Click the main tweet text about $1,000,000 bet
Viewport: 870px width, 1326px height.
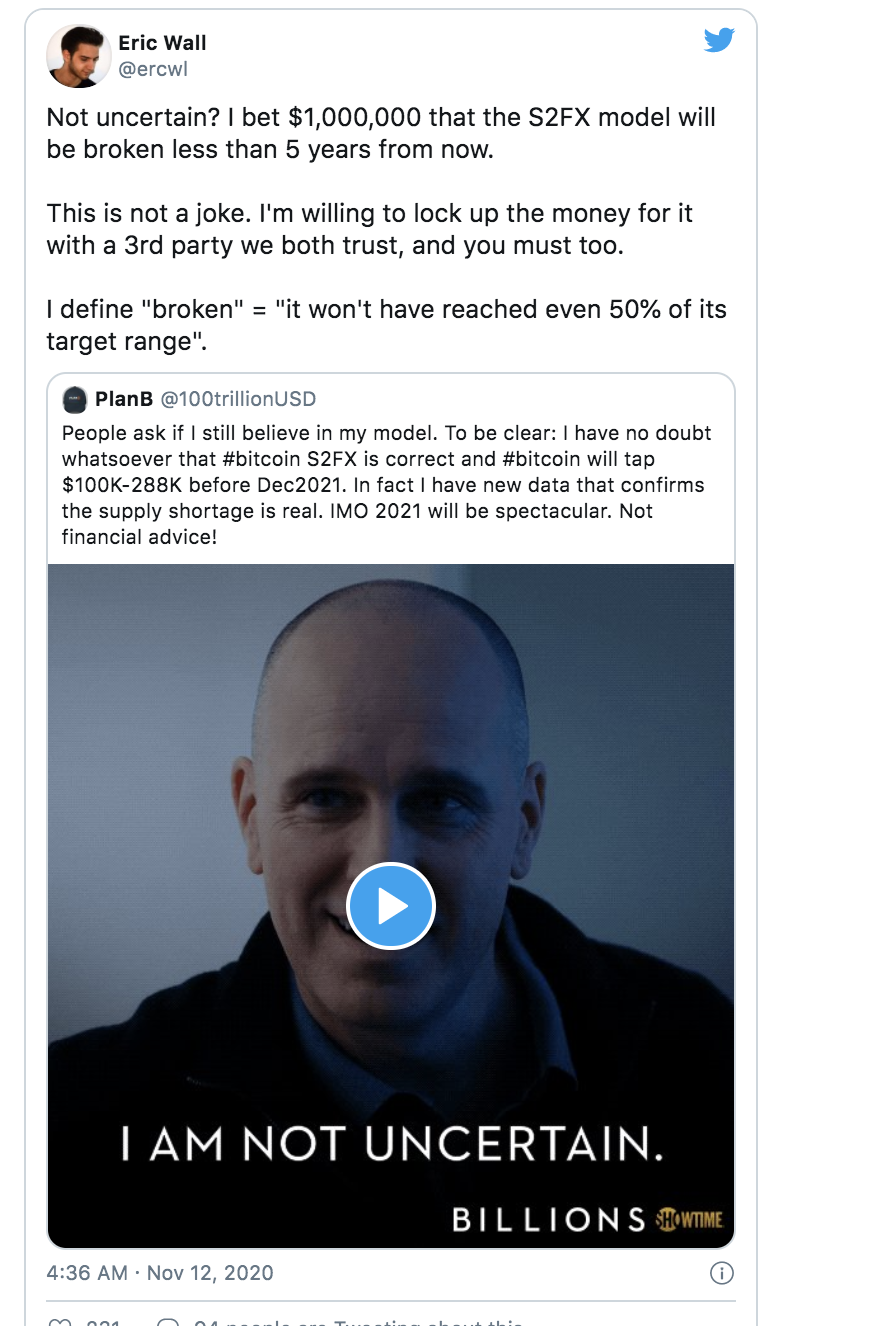pyautogui.click(x=386, y=231)
